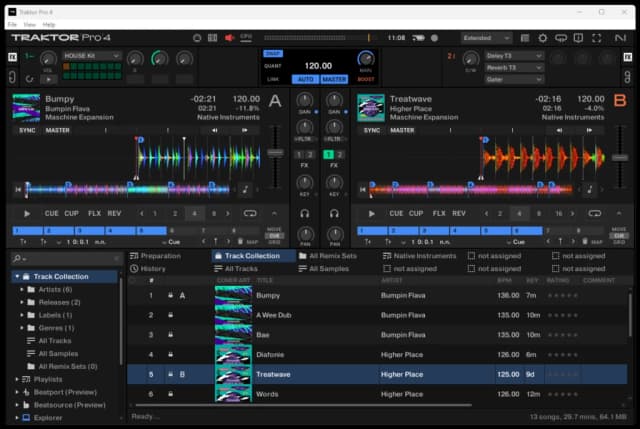
Task: Open the Delay T3 effect dropdown
Action: click(x=514, y=56)
